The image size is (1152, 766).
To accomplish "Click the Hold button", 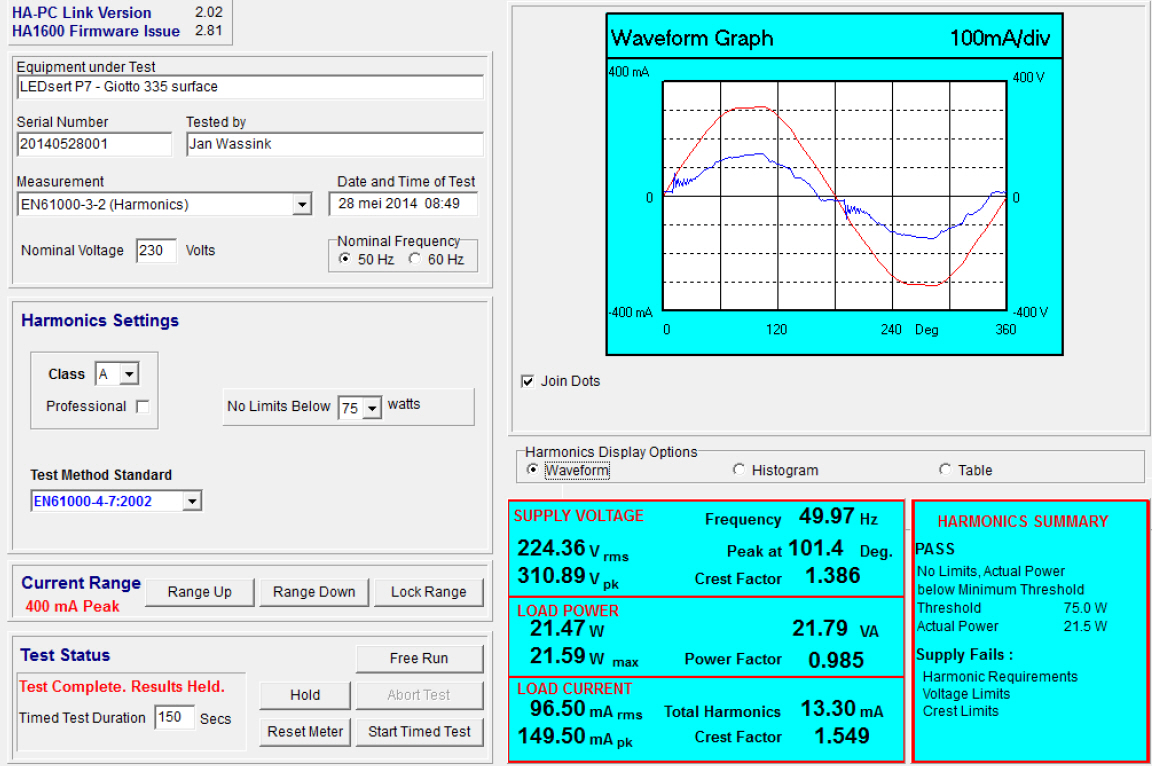I will point(304,695).
